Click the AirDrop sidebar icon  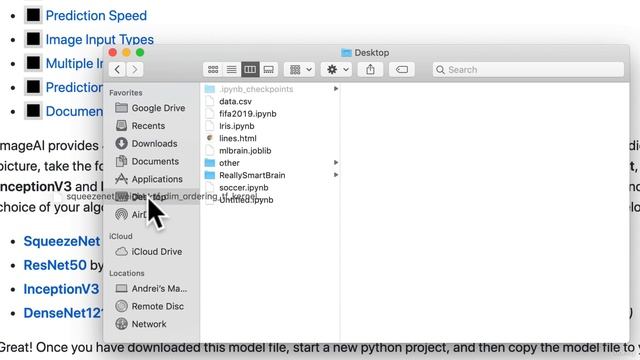[121, 214]
